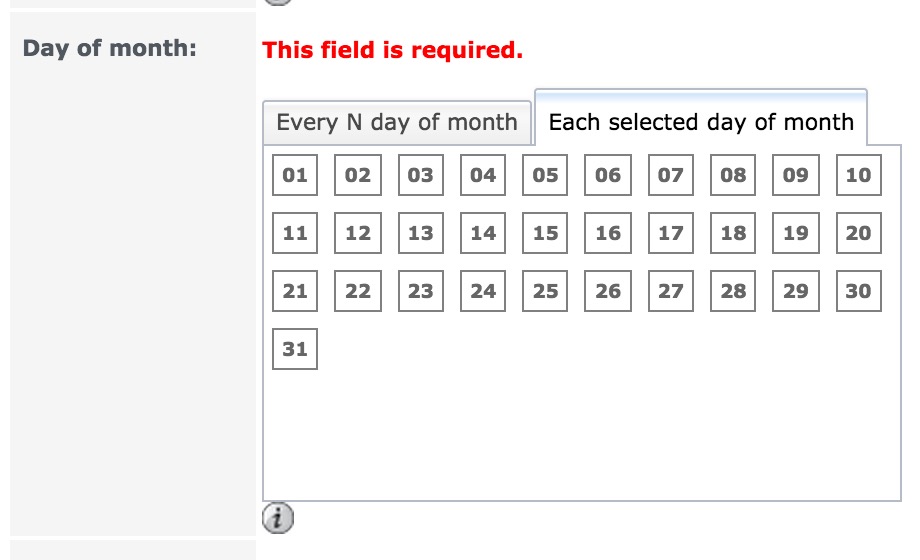Select day 22 box
This screenshot has width=920, height=560.
(x=358, y=291)
